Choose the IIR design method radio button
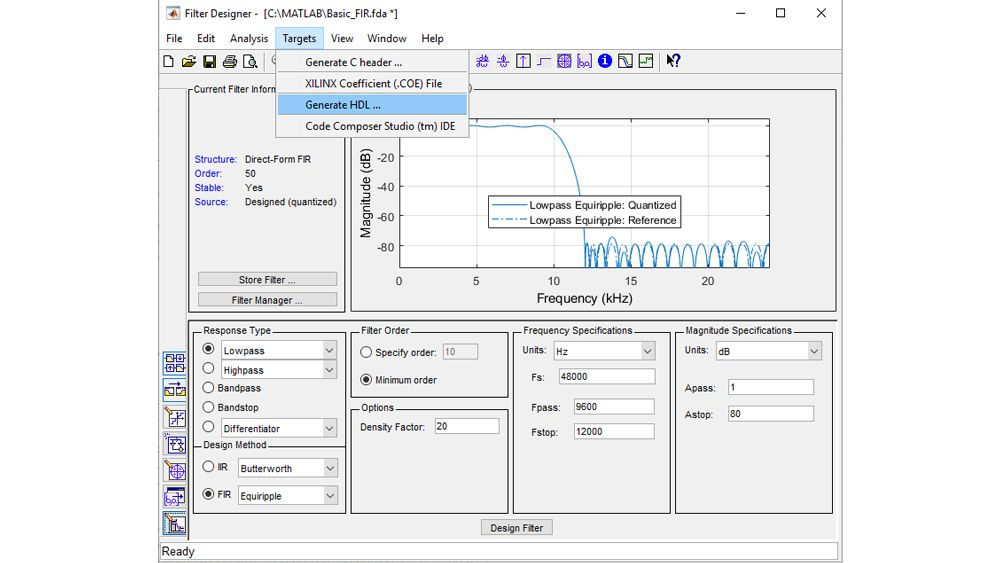 point(208,467)
